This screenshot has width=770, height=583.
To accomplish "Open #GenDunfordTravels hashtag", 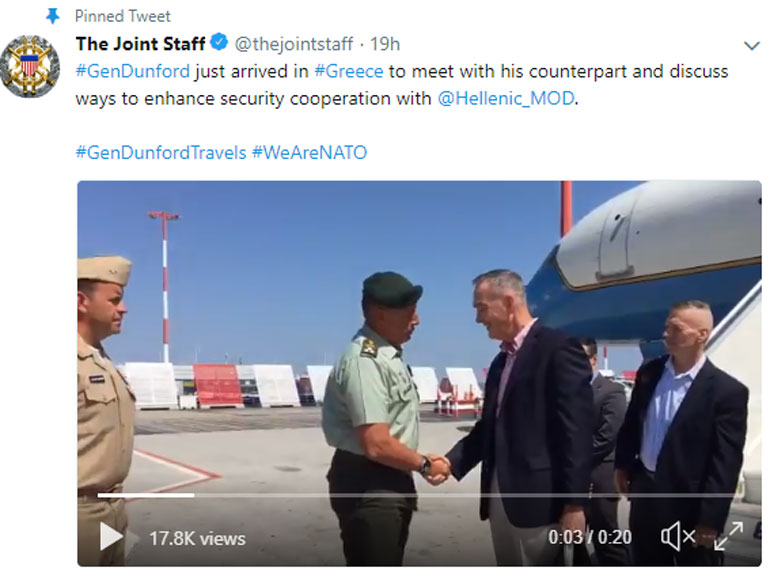I will tap(161, 153).
